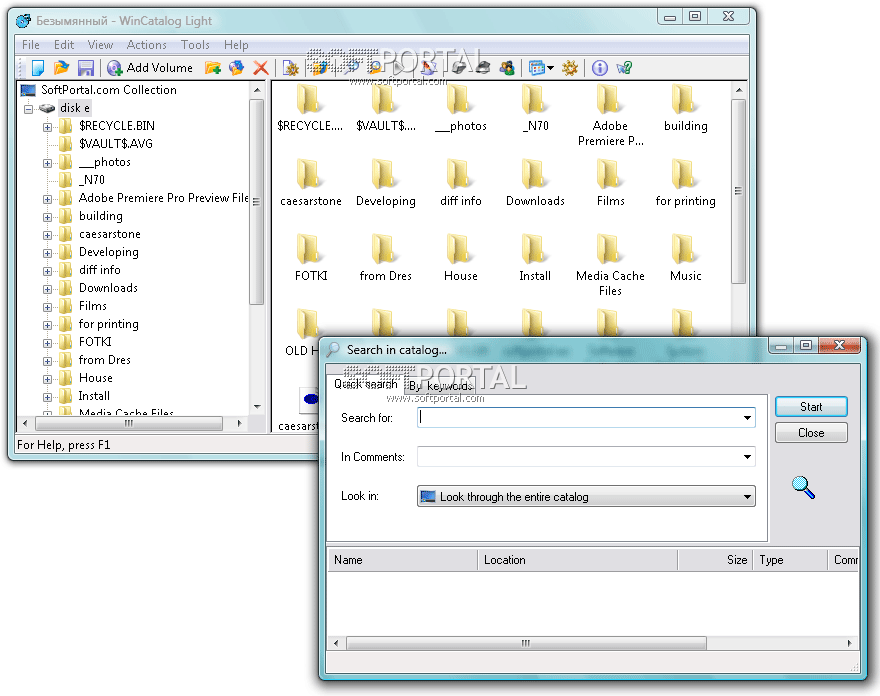The width and height of the screenshot is (880, 696).
Task: Click the tree pane vertical scrollbar
Action: (x=256, y=202)
